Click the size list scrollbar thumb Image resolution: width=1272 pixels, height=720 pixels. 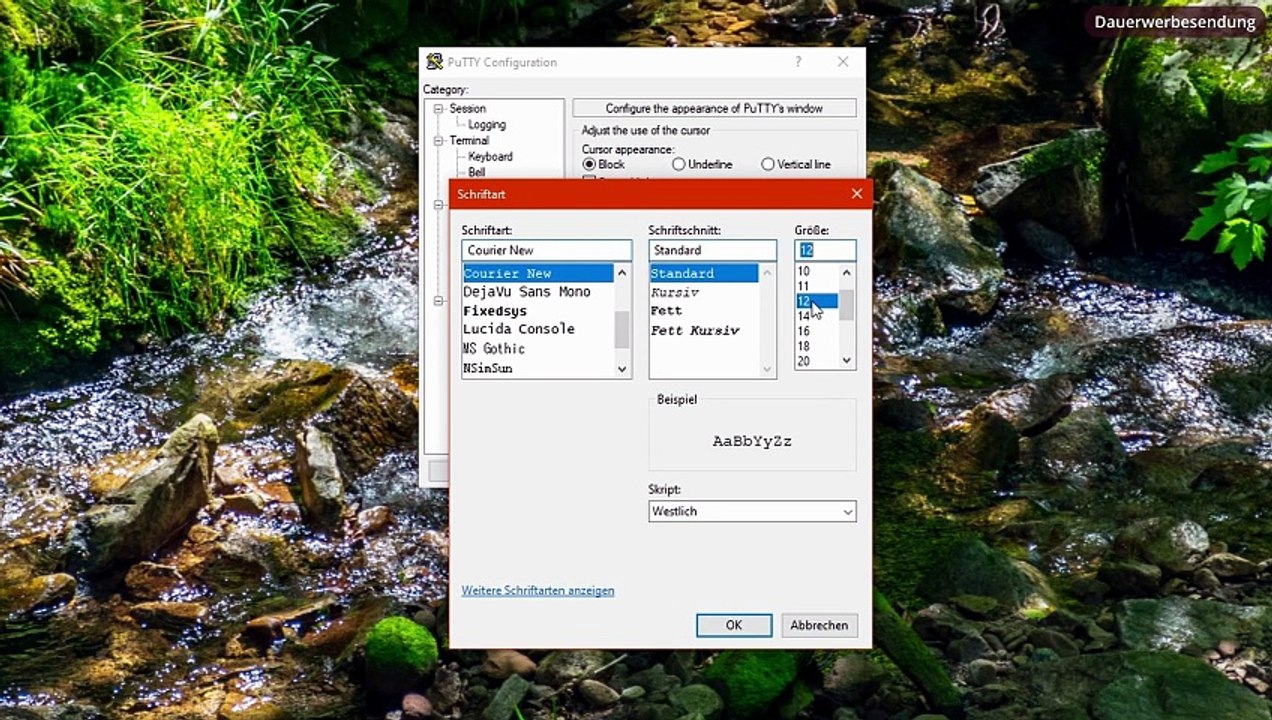click(x=847, y=305)
